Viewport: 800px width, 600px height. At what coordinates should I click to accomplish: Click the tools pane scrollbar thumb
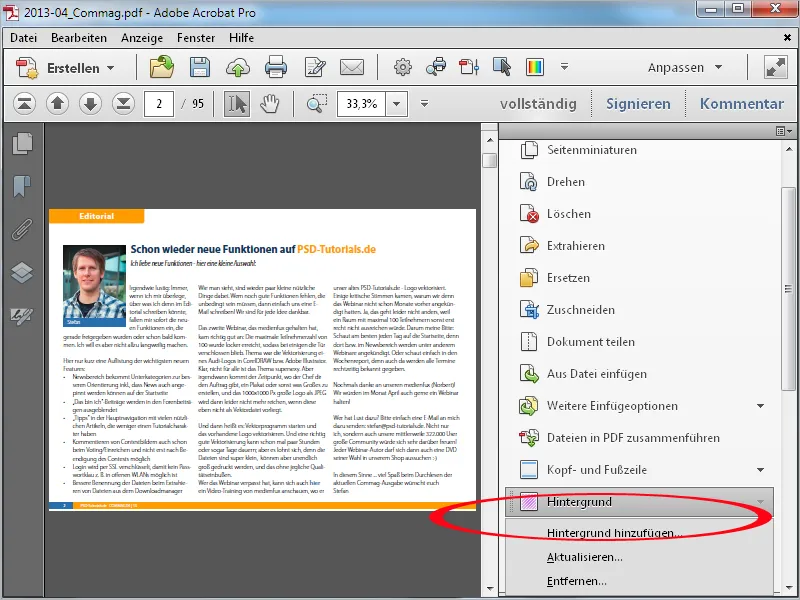[x=788, y=289]
